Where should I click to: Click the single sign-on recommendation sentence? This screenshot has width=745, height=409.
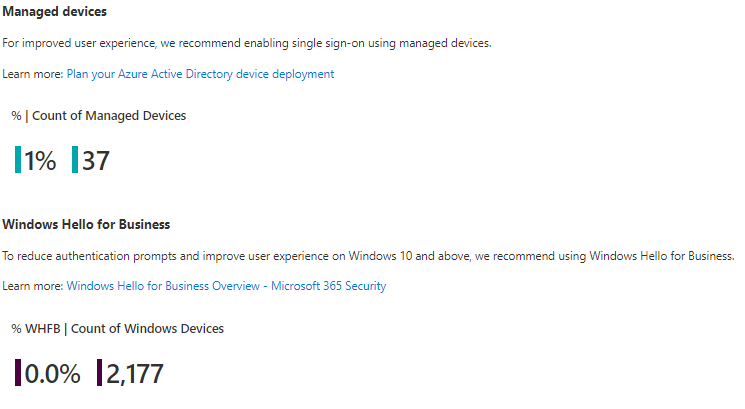pos(247,43)
